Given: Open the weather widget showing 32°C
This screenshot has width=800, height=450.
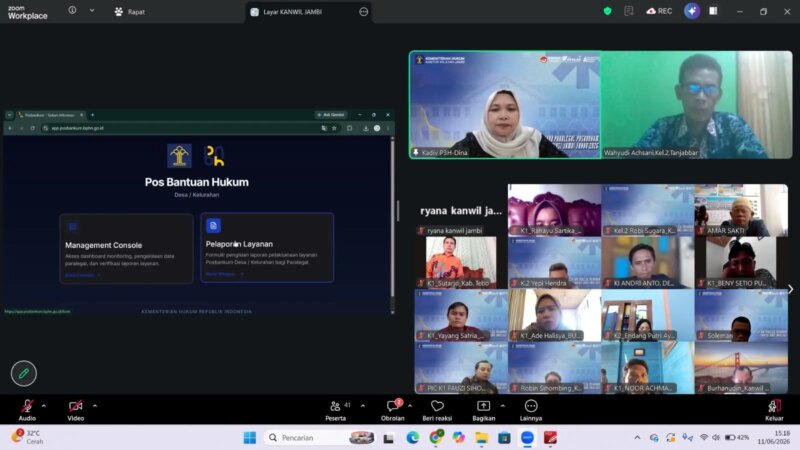Looking at the screenshot, I should point(29,437).
